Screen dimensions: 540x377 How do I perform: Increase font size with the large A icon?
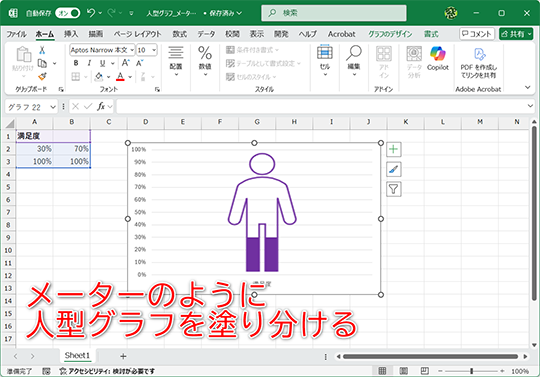point(126,63)
